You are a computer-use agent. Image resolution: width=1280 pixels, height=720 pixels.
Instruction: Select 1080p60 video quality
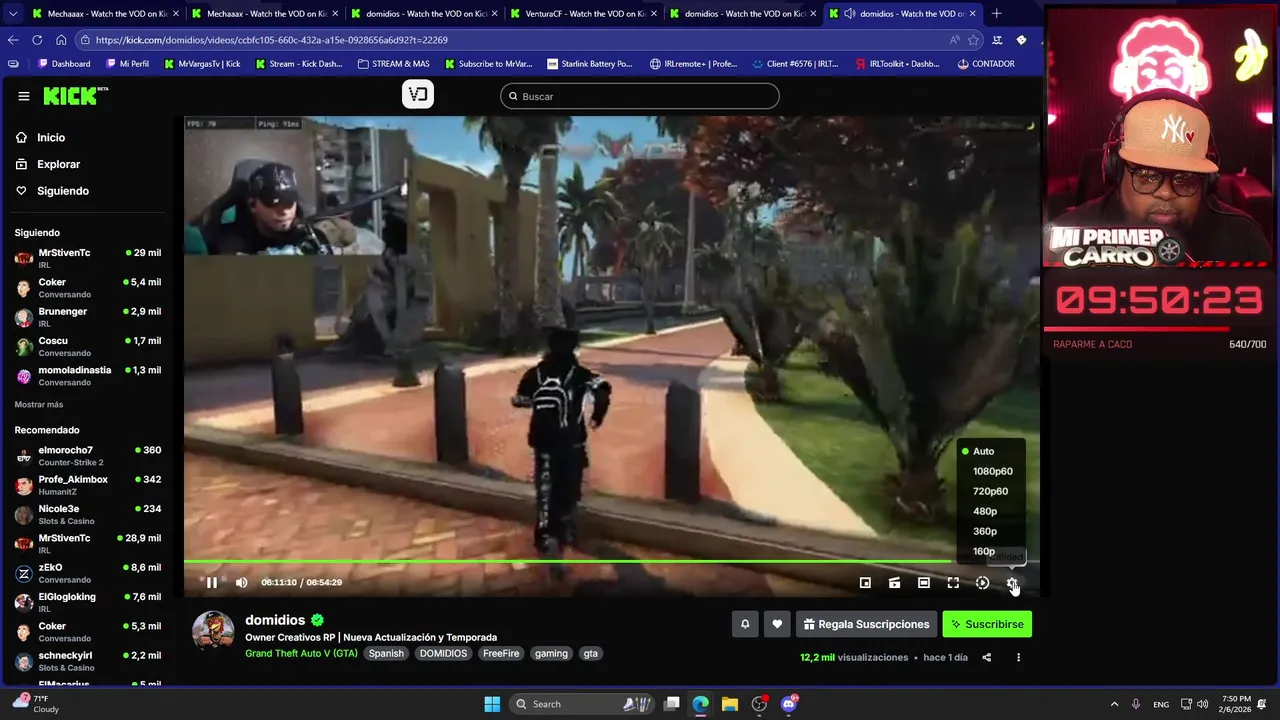991,471
